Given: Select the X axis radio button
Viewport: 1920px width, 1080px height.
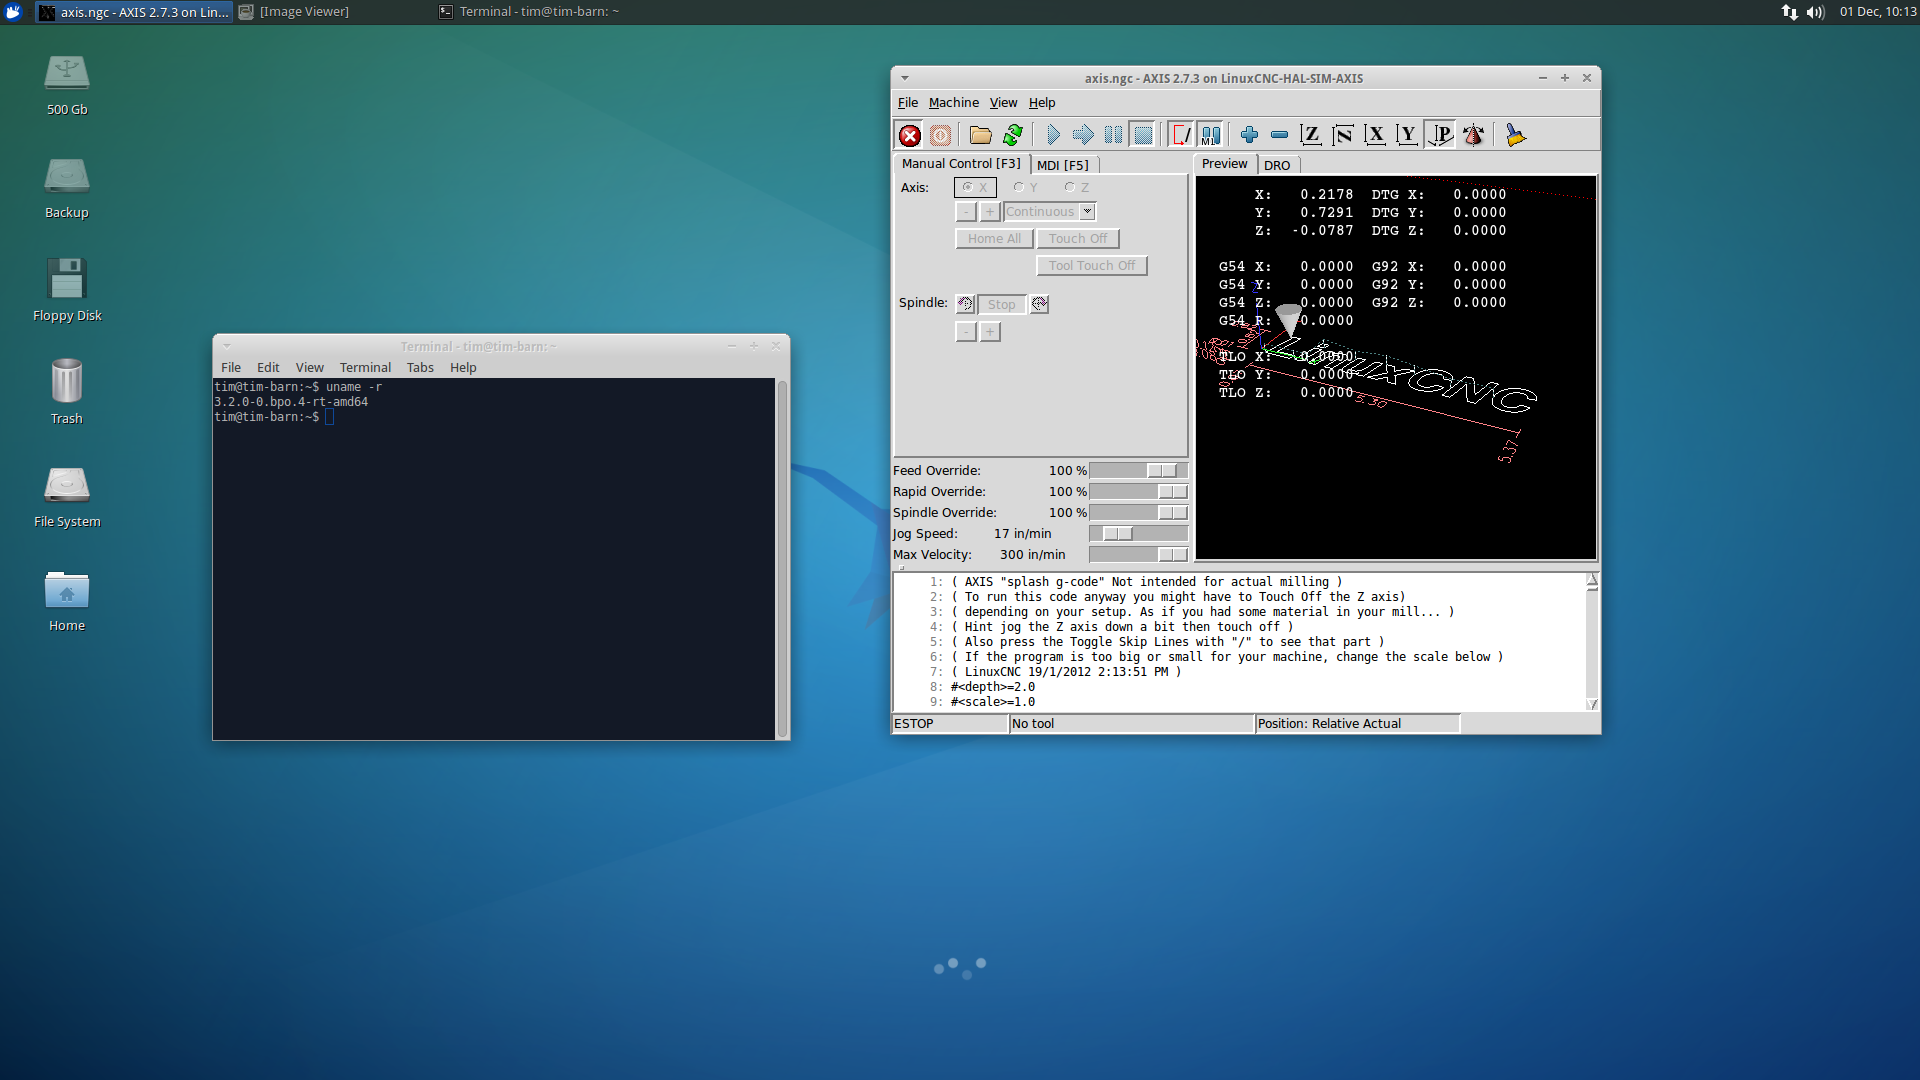Looking at the screenshot, I should click(x=975, y=187).
